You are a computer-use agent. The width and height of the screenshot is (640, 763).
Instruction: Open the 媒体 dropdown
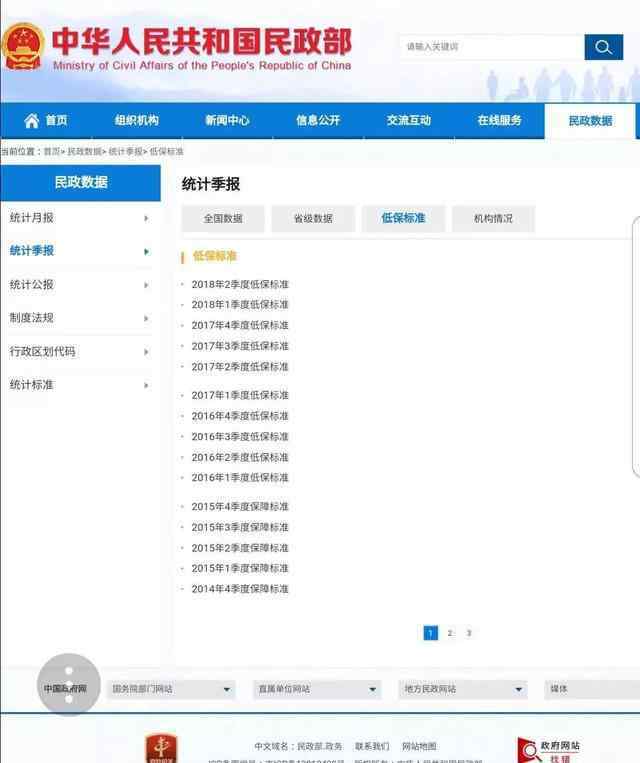592,689
